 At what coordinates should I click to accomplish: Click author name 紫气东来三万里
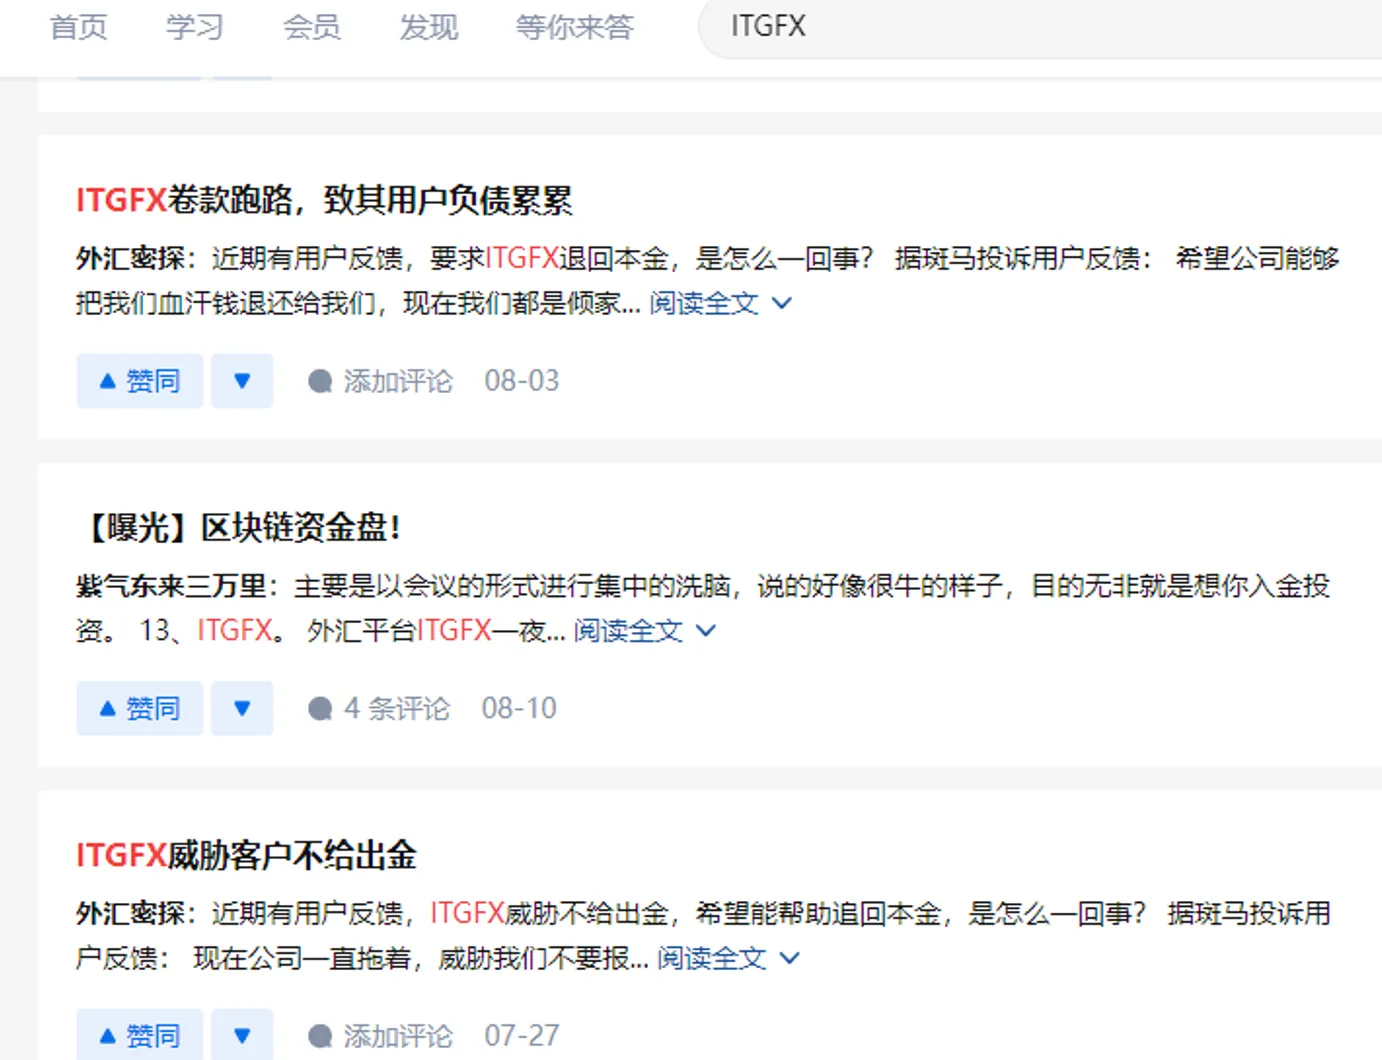tap(171, 586)
